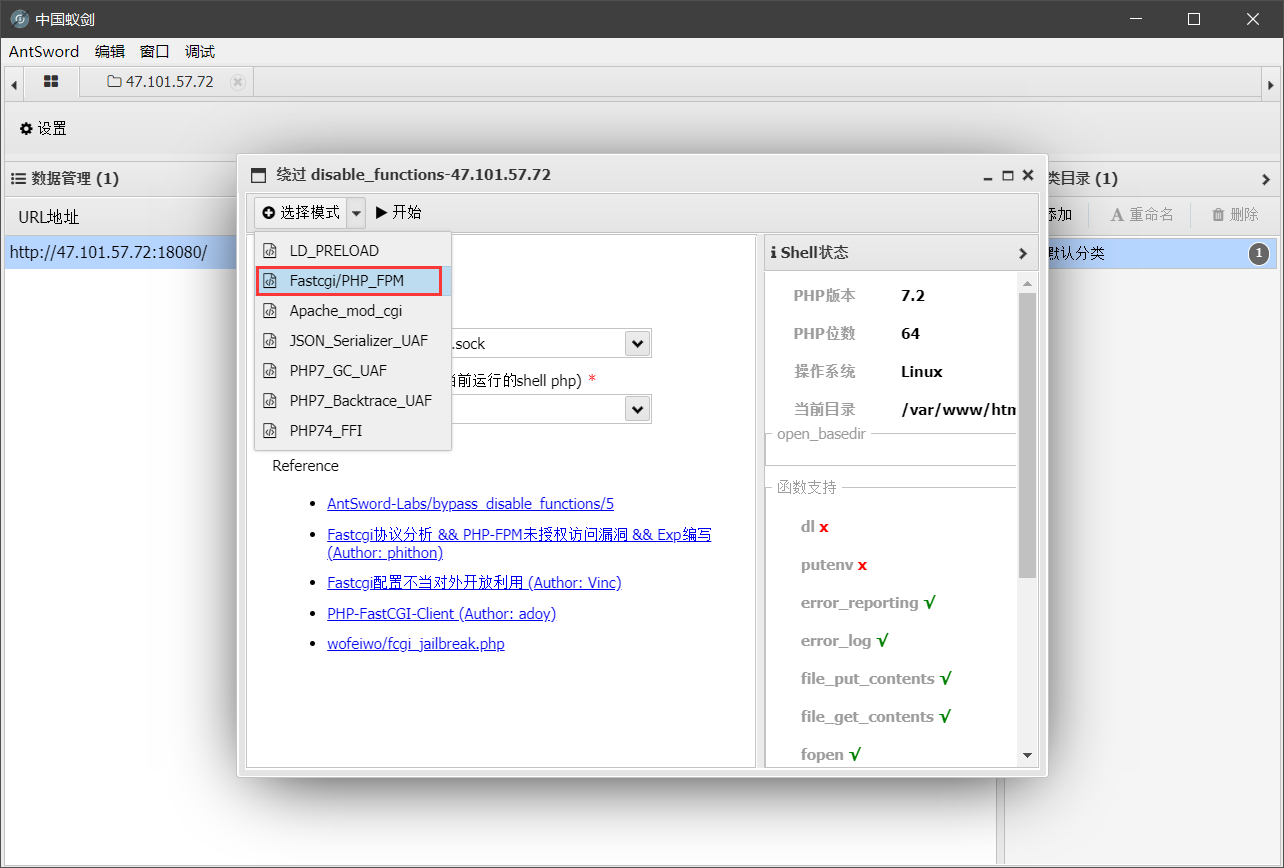Click the 数据管理 (1) list icon
Image resolution: width=1284 pixels, height=868 pixels.
(x=18, y=178)
